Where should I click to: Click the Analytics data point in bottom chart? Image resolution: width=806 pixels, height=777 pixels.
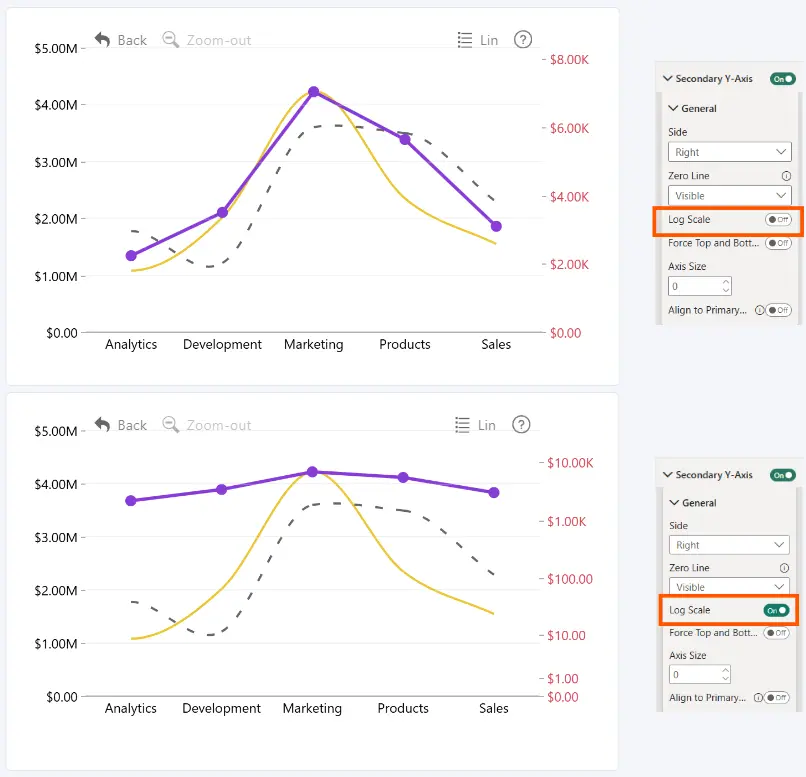(131, 501)
